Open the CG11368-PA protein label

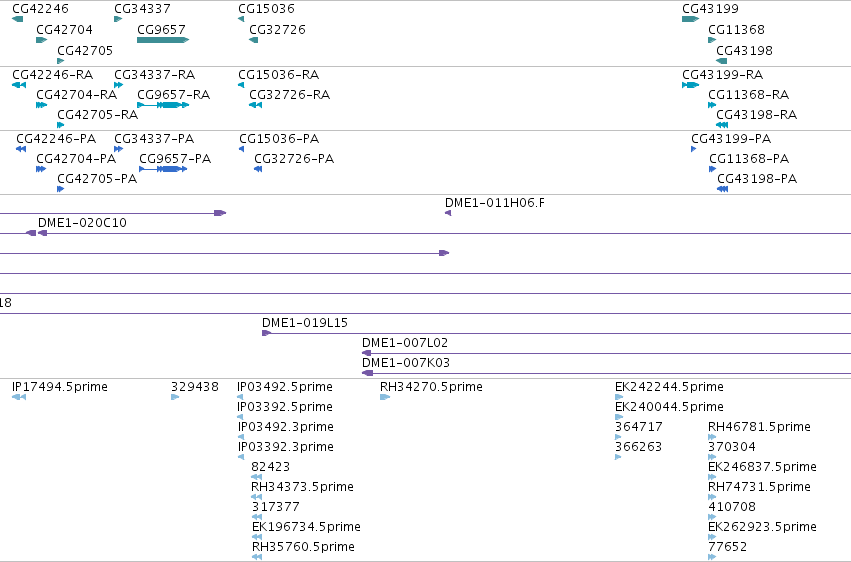749,158
